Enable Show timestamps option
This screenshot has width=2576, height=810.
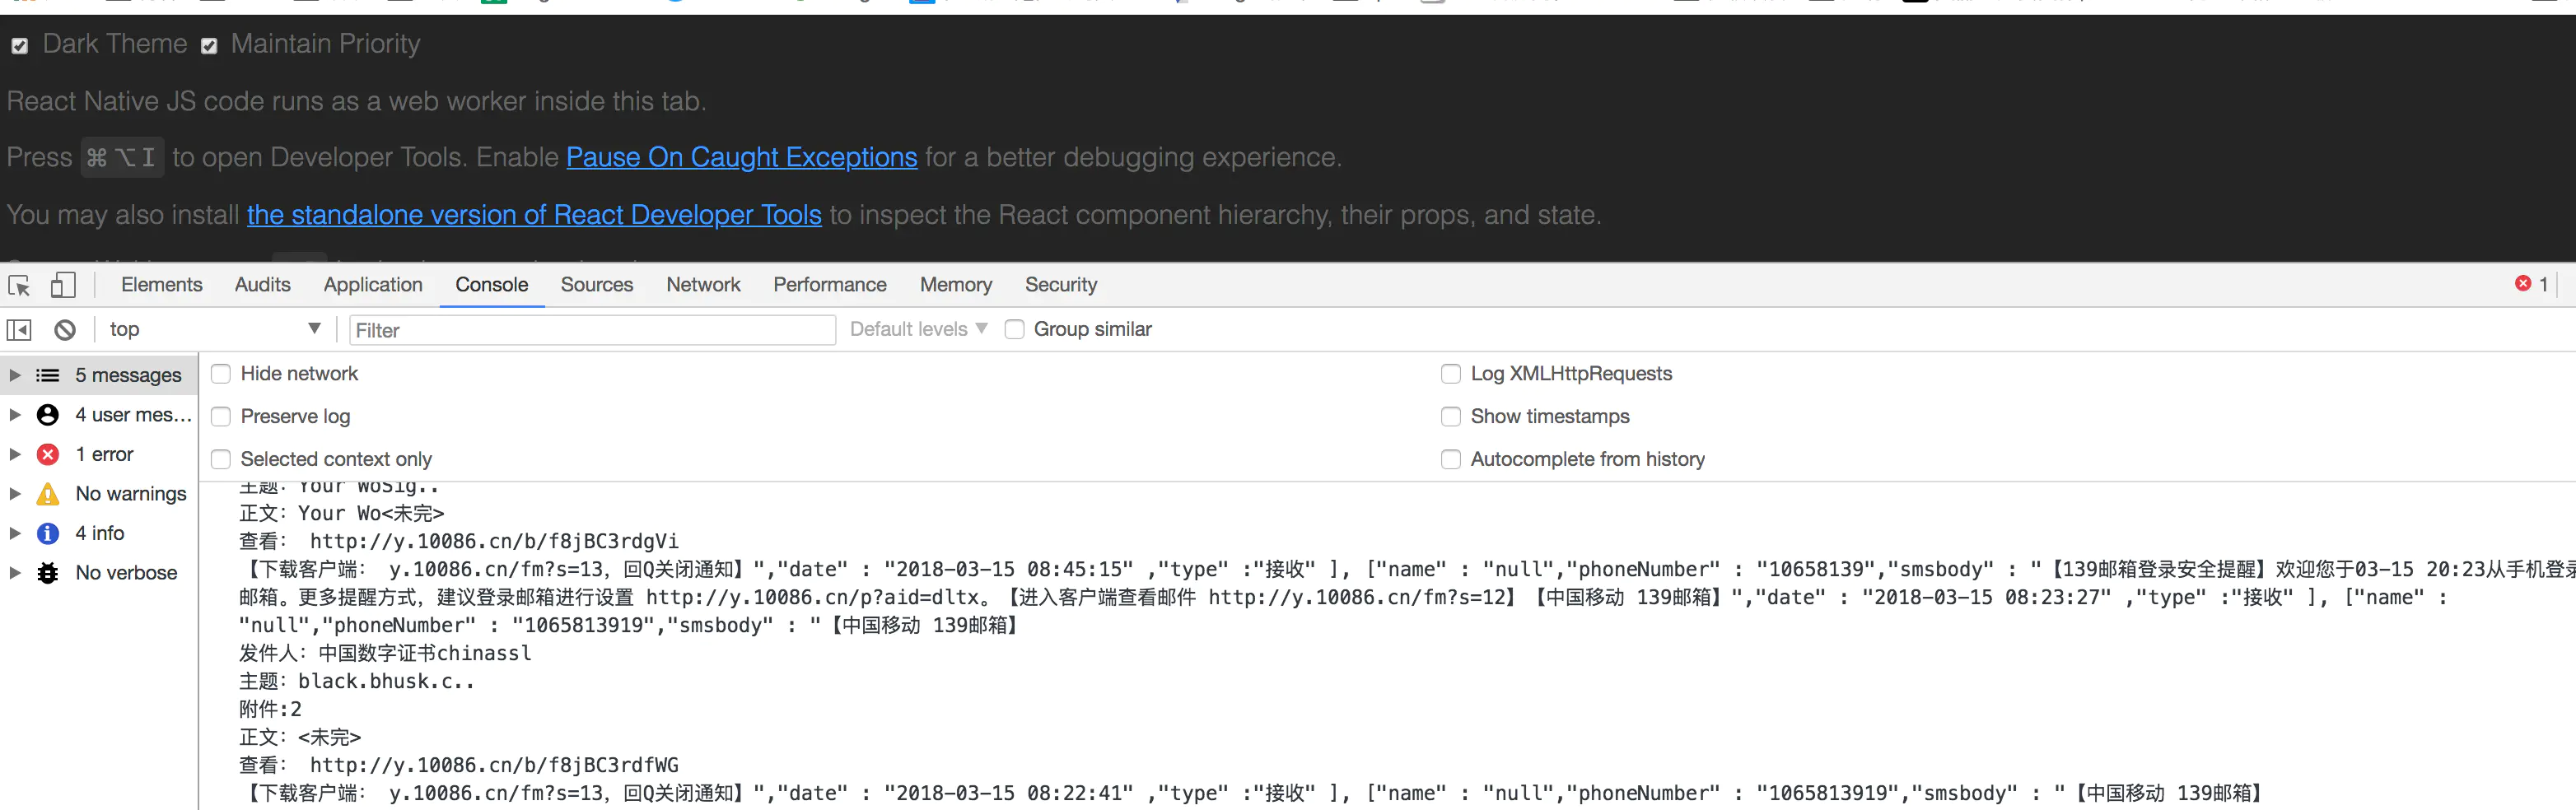tap(1450, 417)
